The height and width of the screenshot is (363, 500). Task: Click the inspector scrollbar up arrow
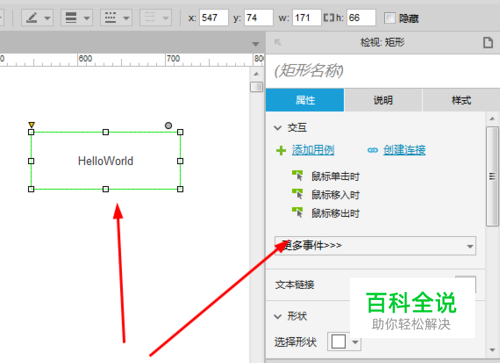tap(493, 119)
